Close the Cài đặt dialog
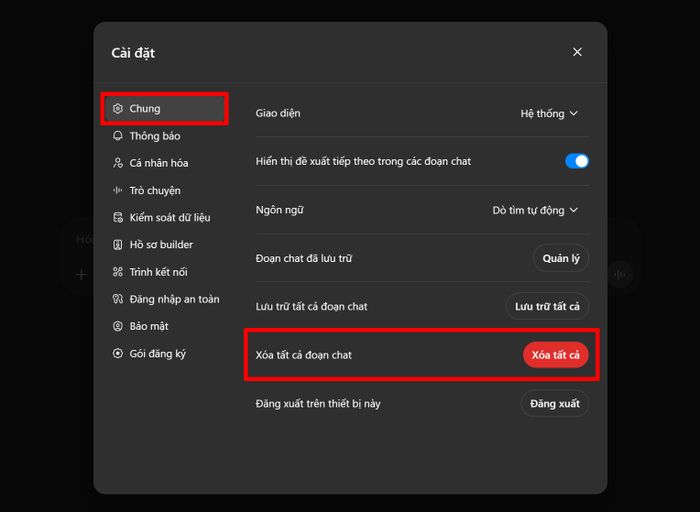This screenshot has width=700, height=512. click(577, 52)
